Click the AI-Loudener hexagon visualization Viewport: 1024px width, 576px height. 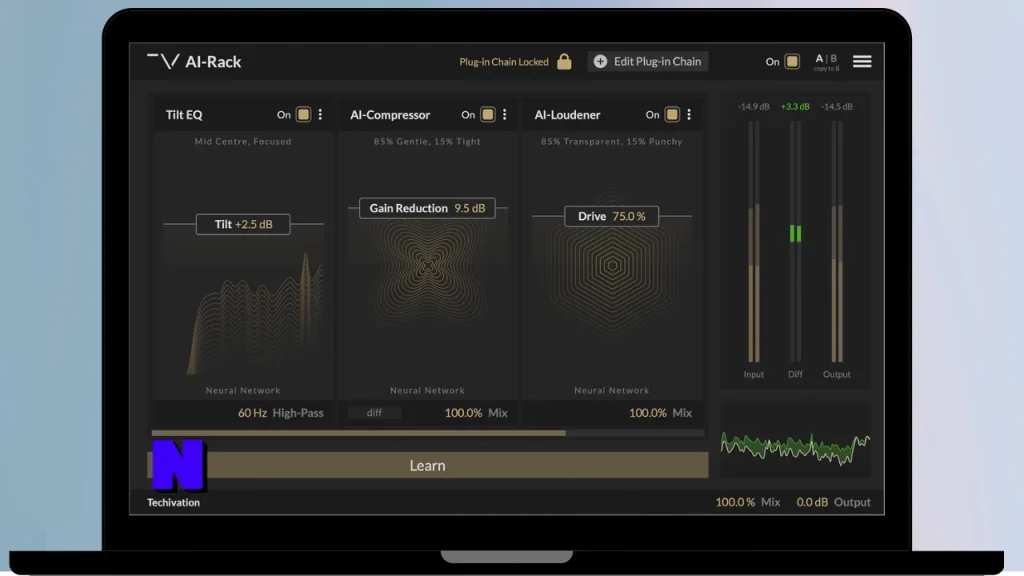(612, 266)
